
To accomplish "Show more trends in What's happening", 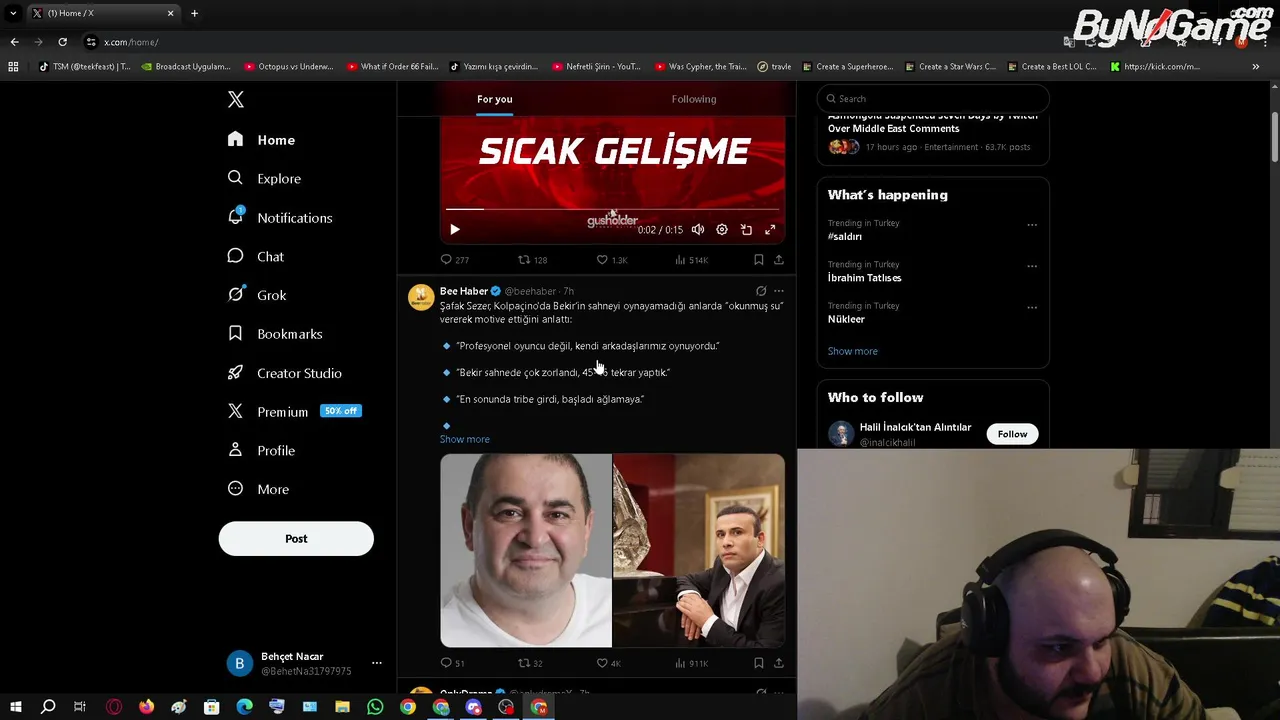I will click(x=853, y=351).
